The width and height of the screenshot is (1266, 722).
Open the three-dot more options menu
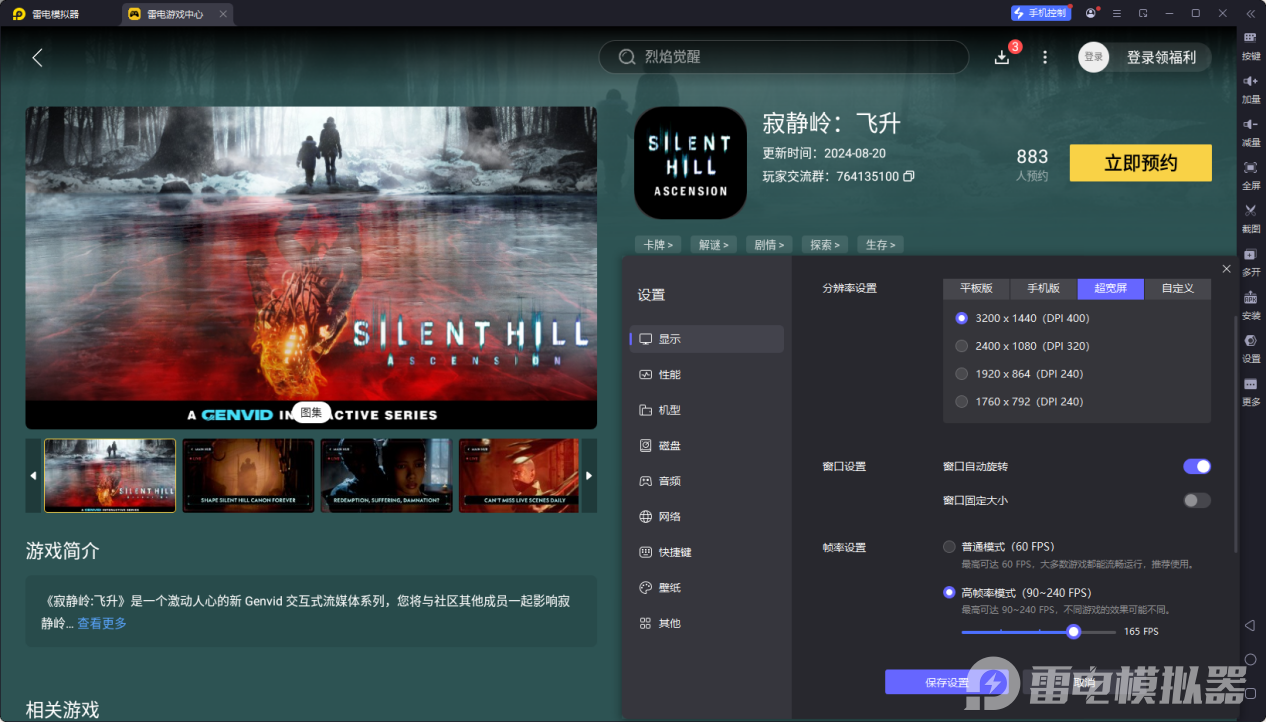(1045, 57)
